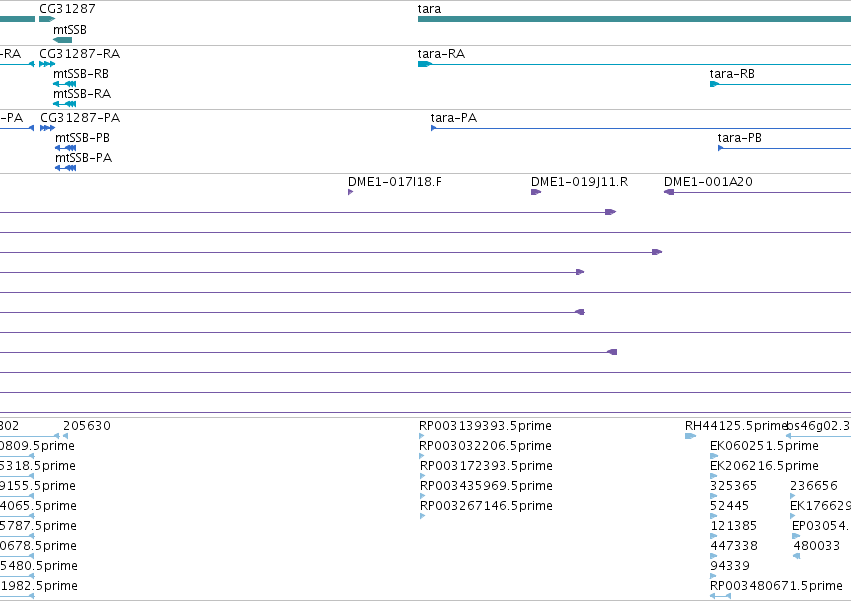This screenshot has height=601, width=851.
Task: Select the arrow glyph beneath RH44125.5prime
Action: click(690, 436)
